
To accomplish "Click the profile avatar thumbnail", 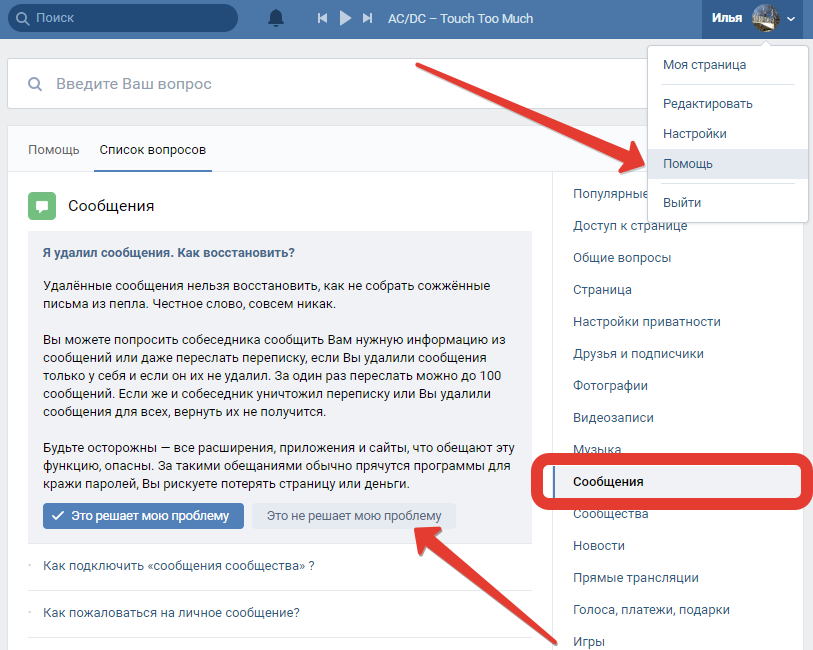I will (x=765, y=18).
